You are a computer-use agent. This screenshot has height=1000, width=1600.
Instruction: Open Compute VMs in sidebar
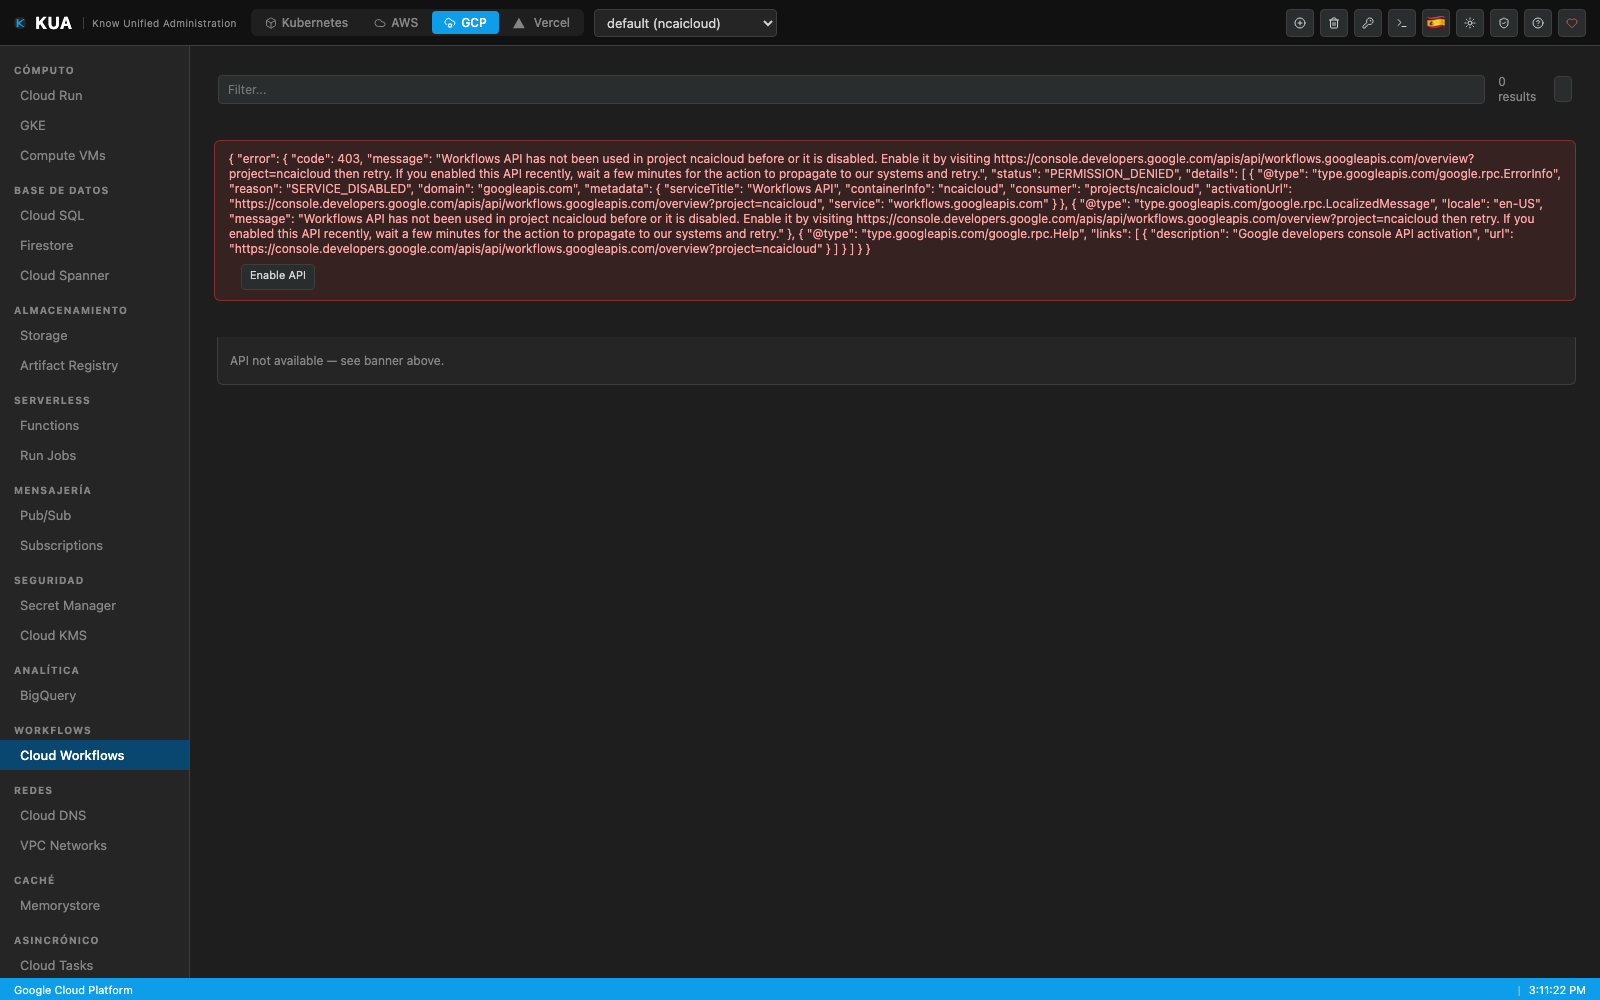point(95,156)
